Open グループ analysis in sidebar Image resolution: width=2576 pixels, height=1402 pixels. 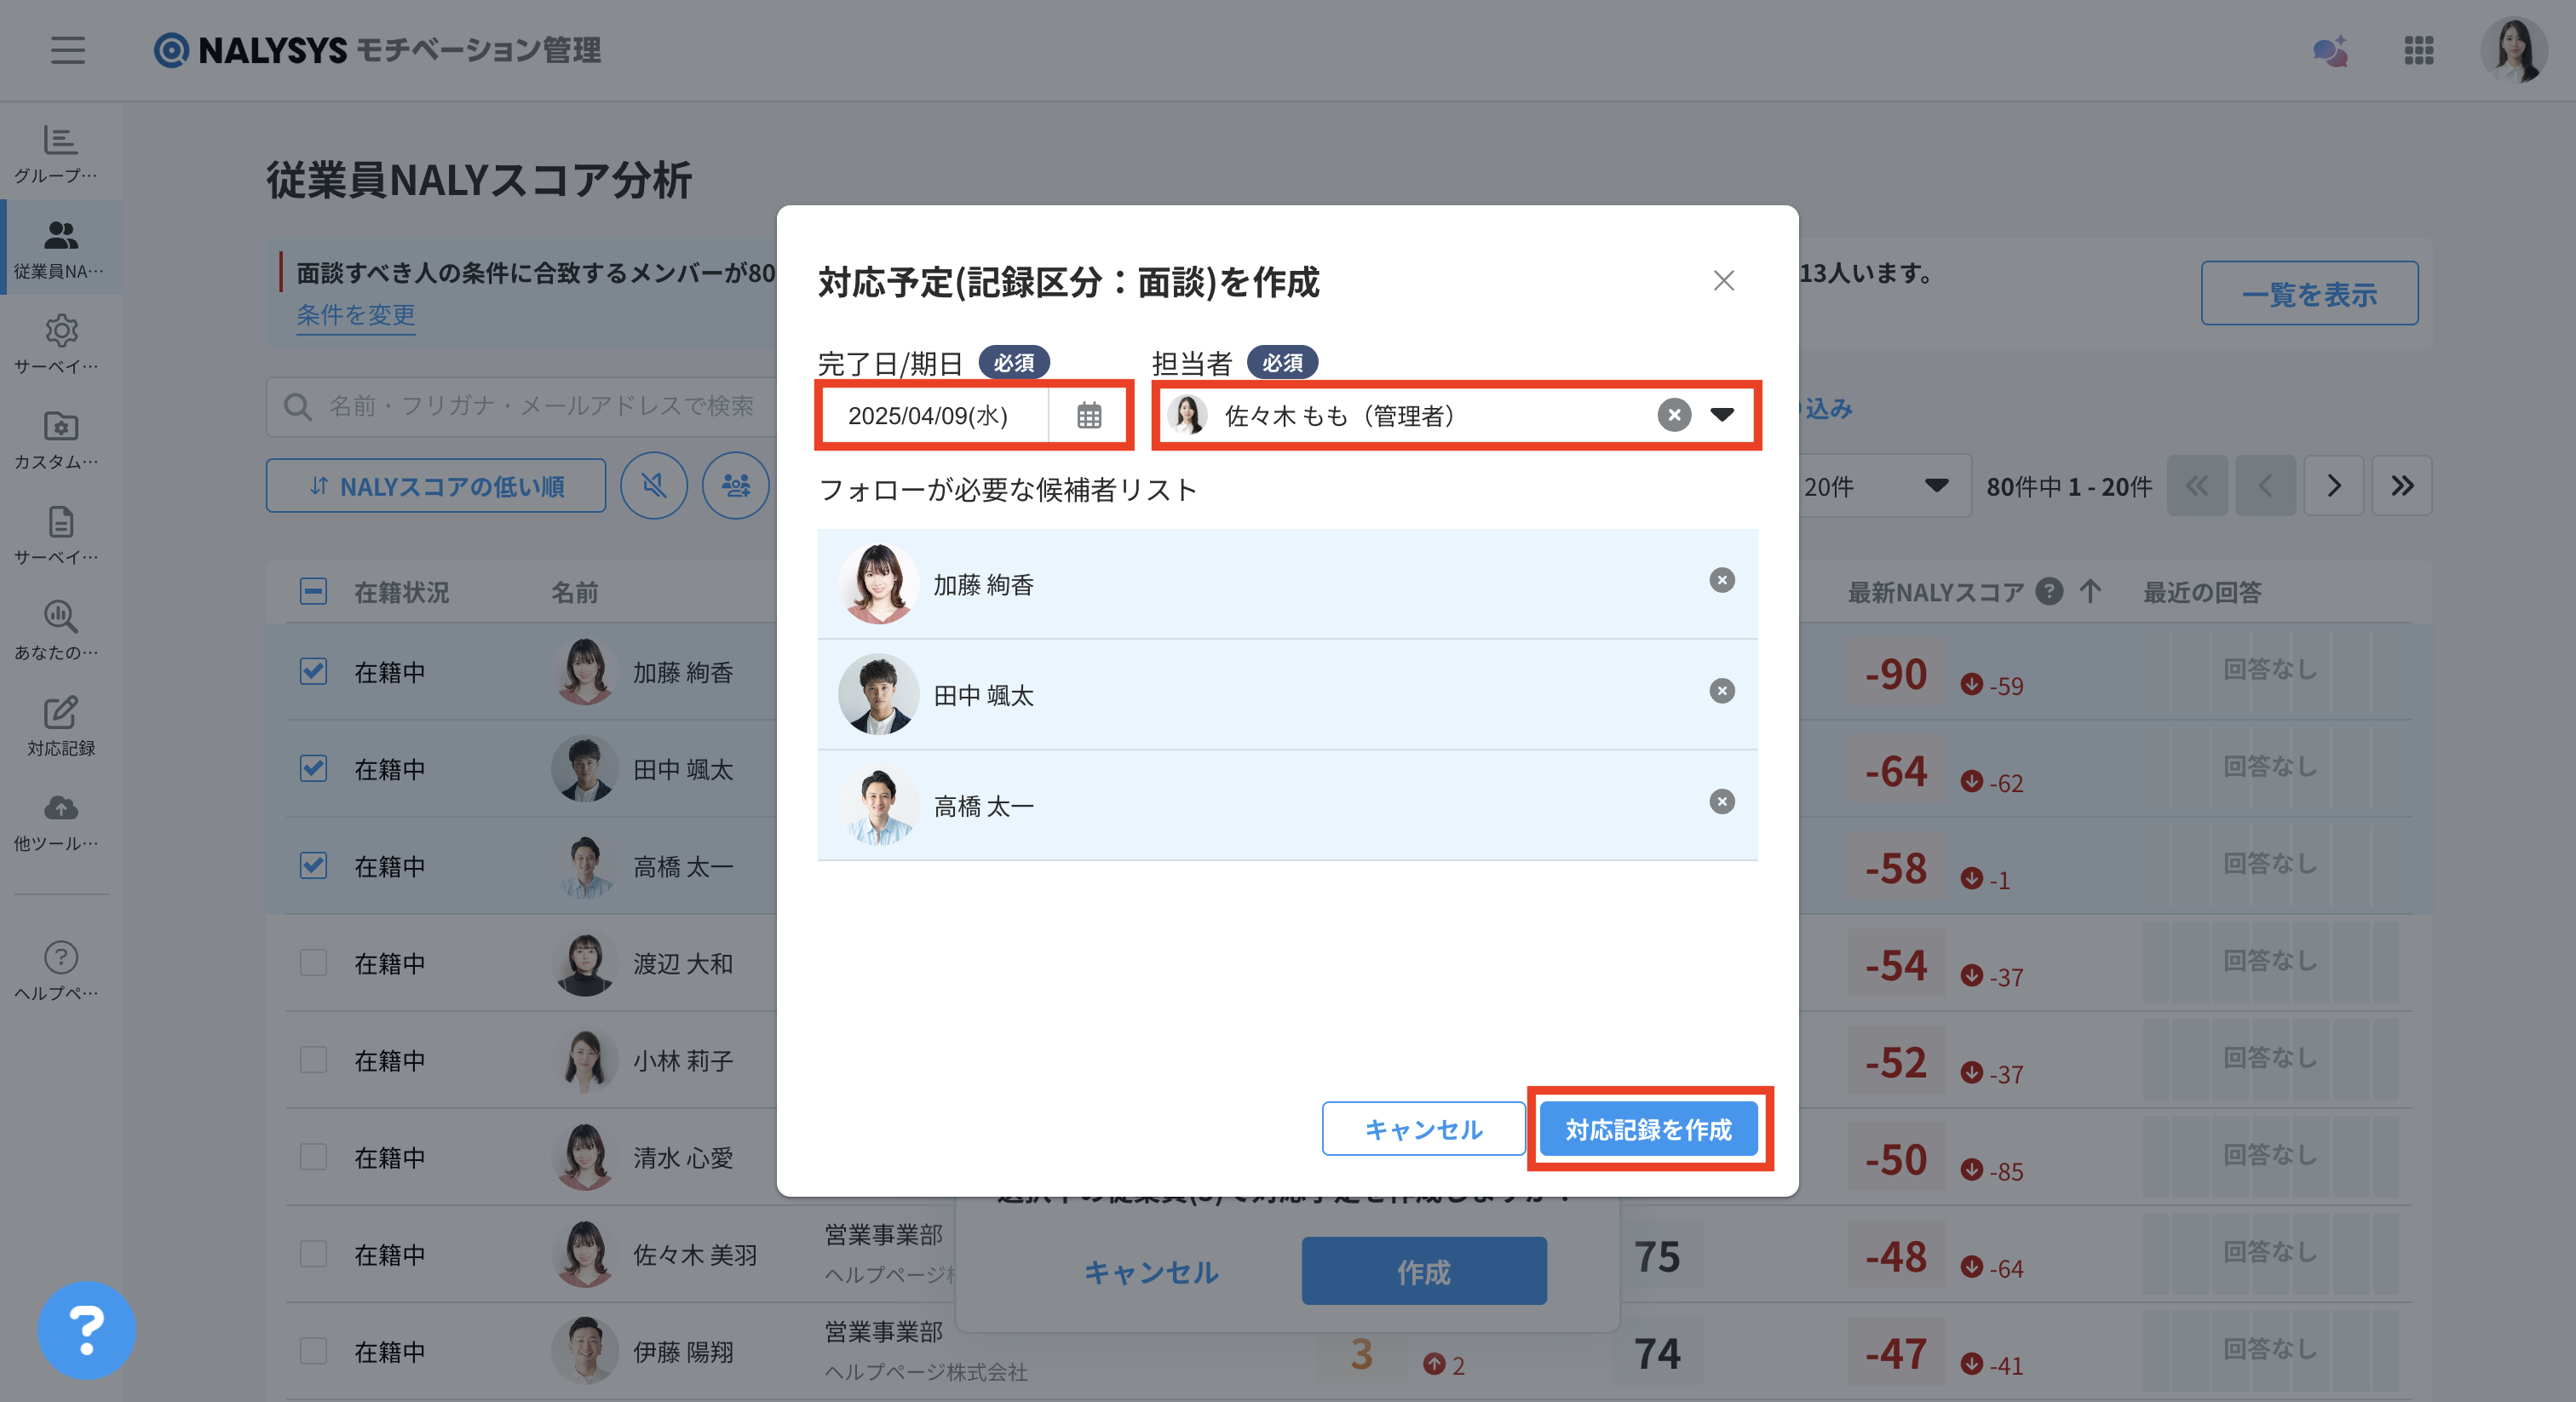[61, 153]
